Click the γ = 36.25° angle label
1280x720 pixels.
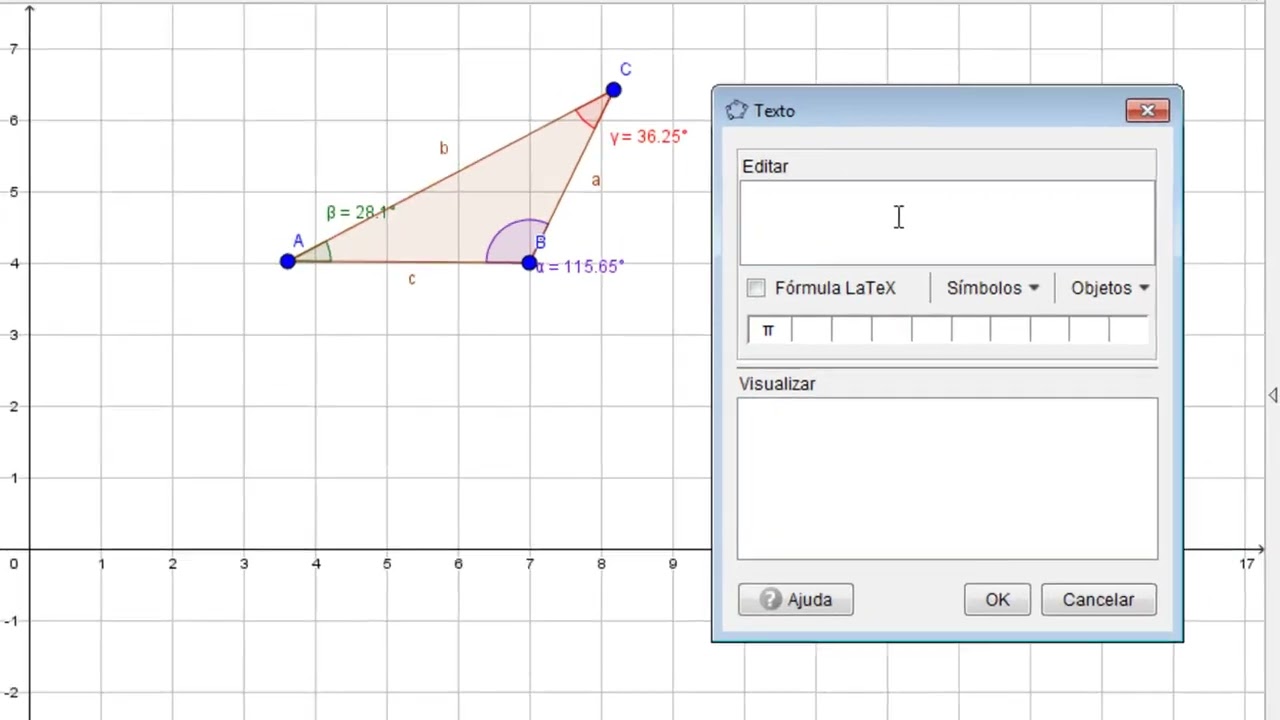[x=648, y=137]
